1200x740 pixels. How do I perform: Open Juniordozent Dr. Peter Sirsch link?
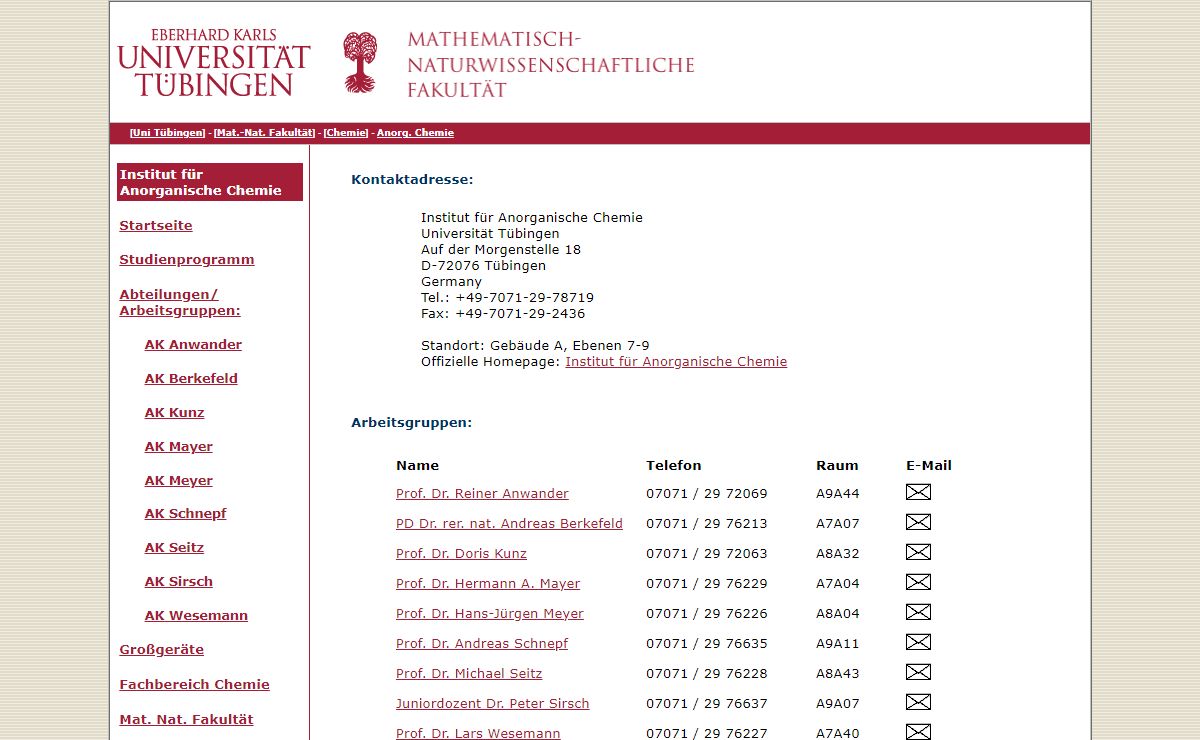point(493,704)
